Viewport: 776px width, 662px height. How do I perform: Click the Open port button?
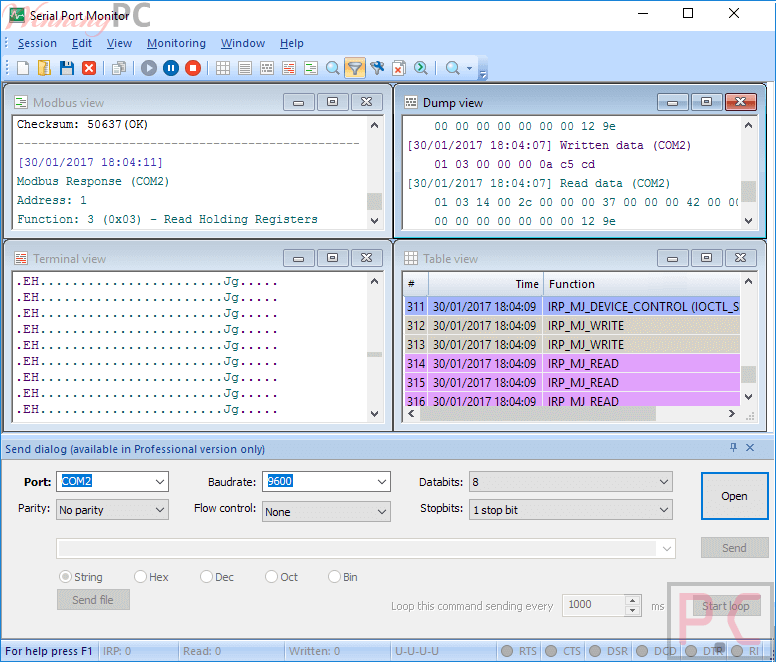coord(734,496)
